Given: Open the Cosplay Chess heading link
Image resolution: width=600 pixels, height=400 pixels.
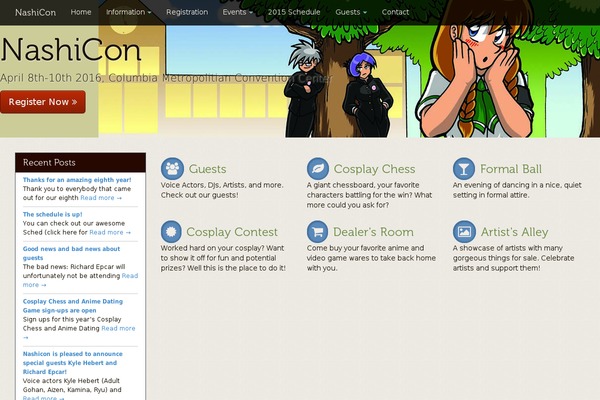Looking at the screenshot, I should click(x=374, y=169).
